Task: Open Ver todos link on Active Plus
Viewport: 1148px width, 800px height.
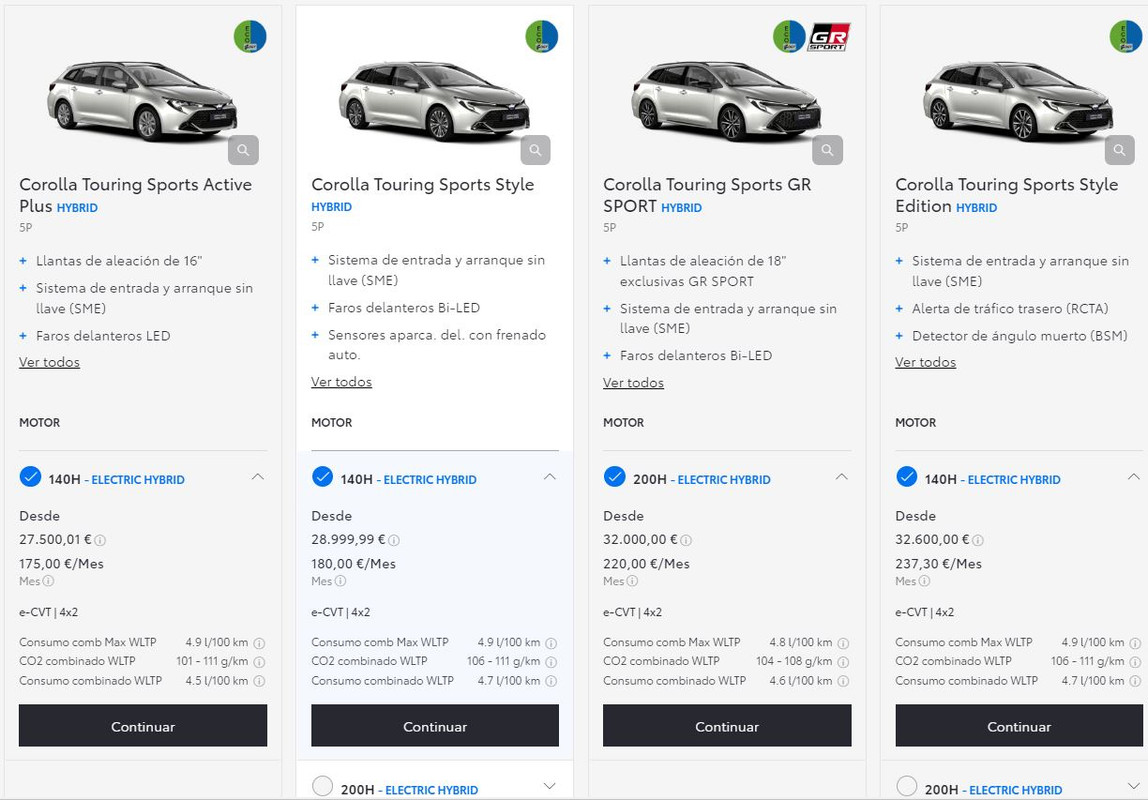Action: click(49, 362)
